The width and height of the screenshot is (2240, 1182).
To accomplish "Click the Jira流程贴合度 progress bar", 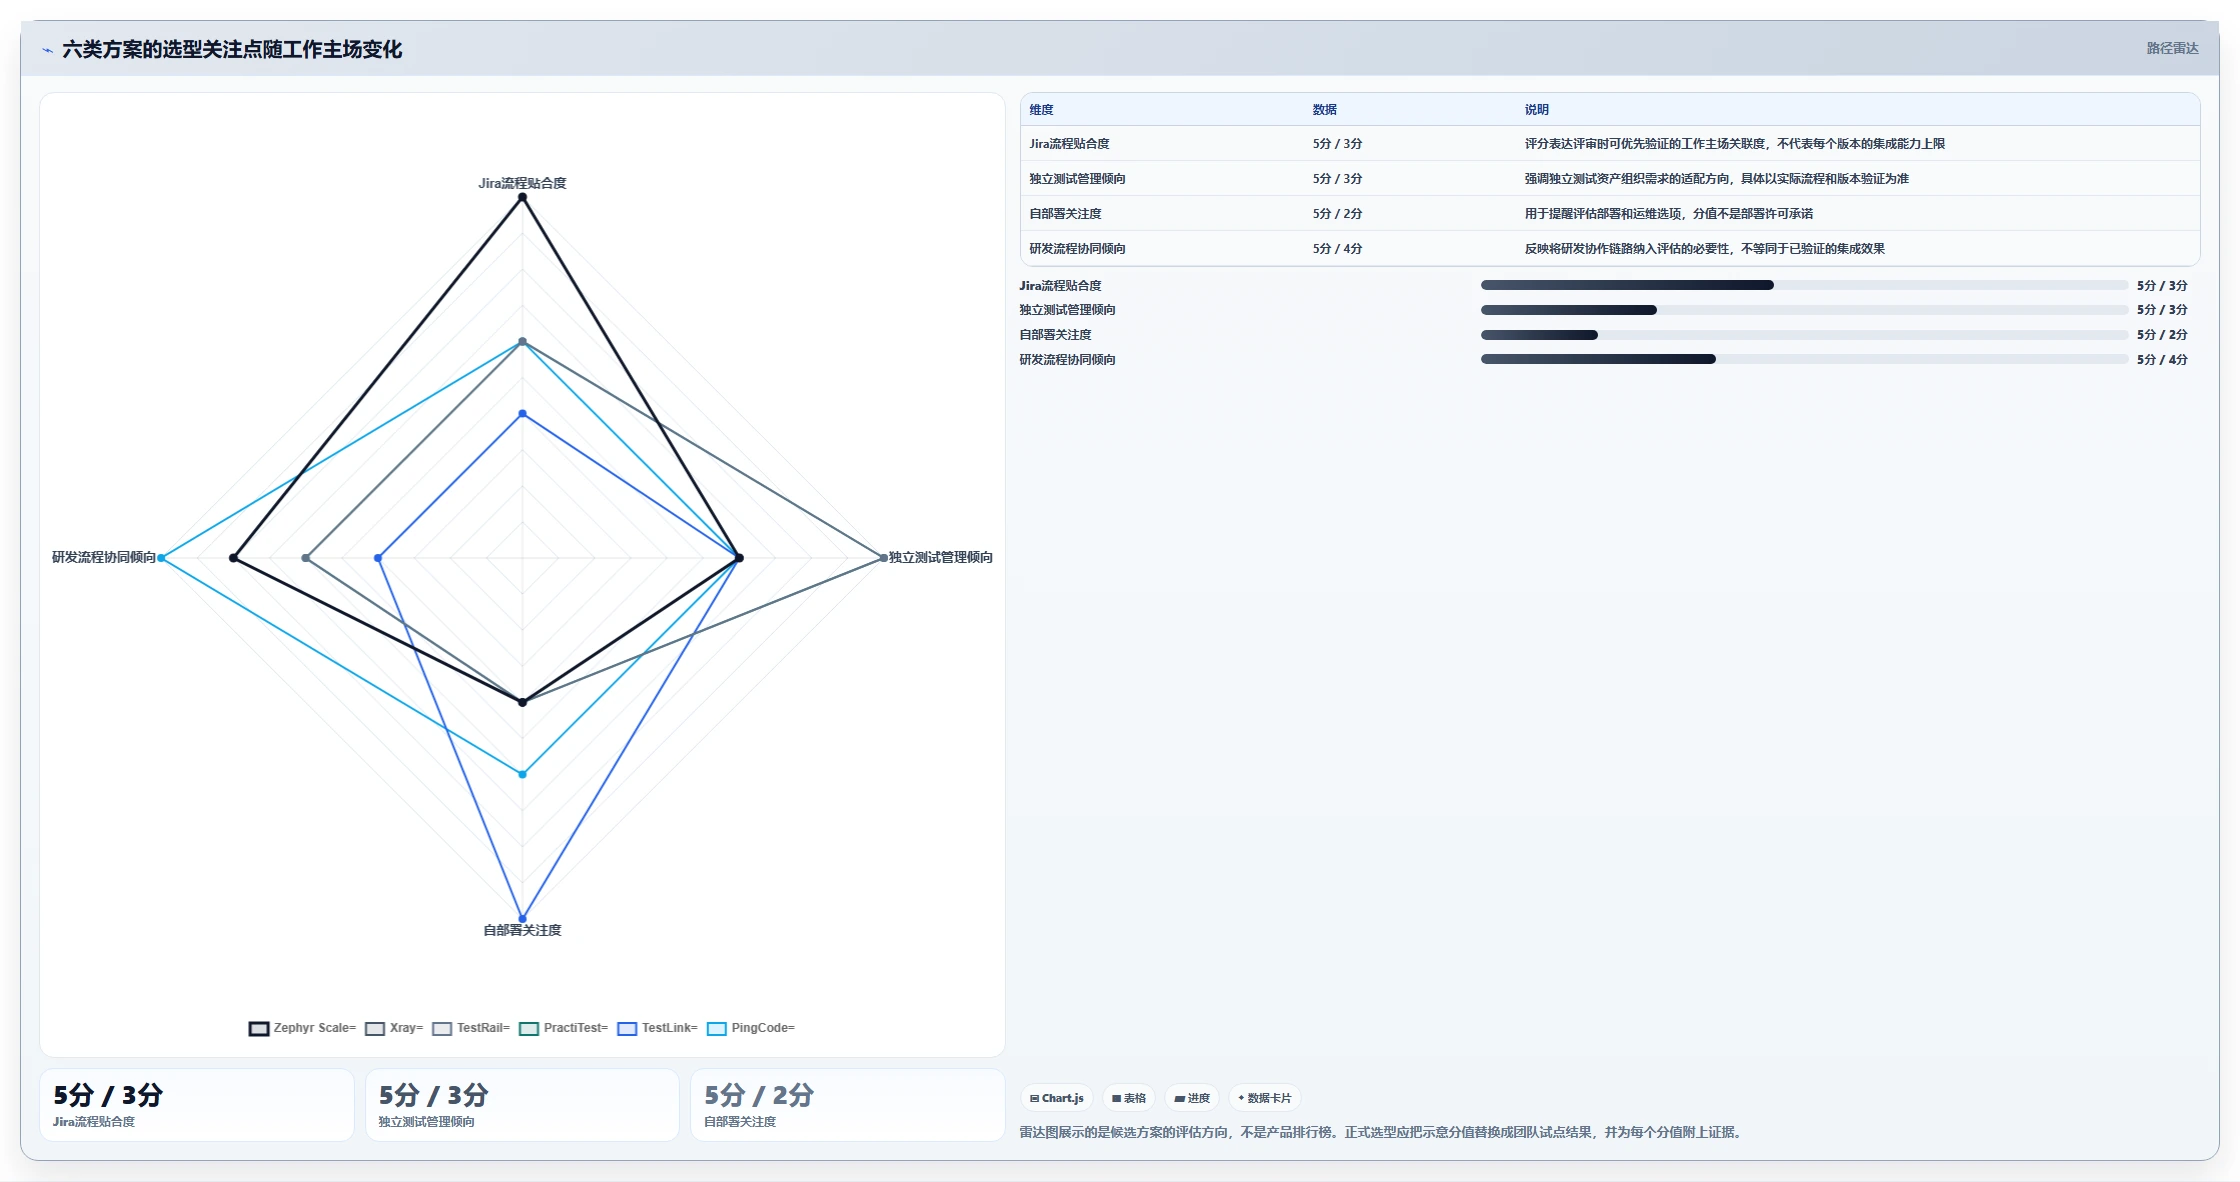I will pos(1804,285).
